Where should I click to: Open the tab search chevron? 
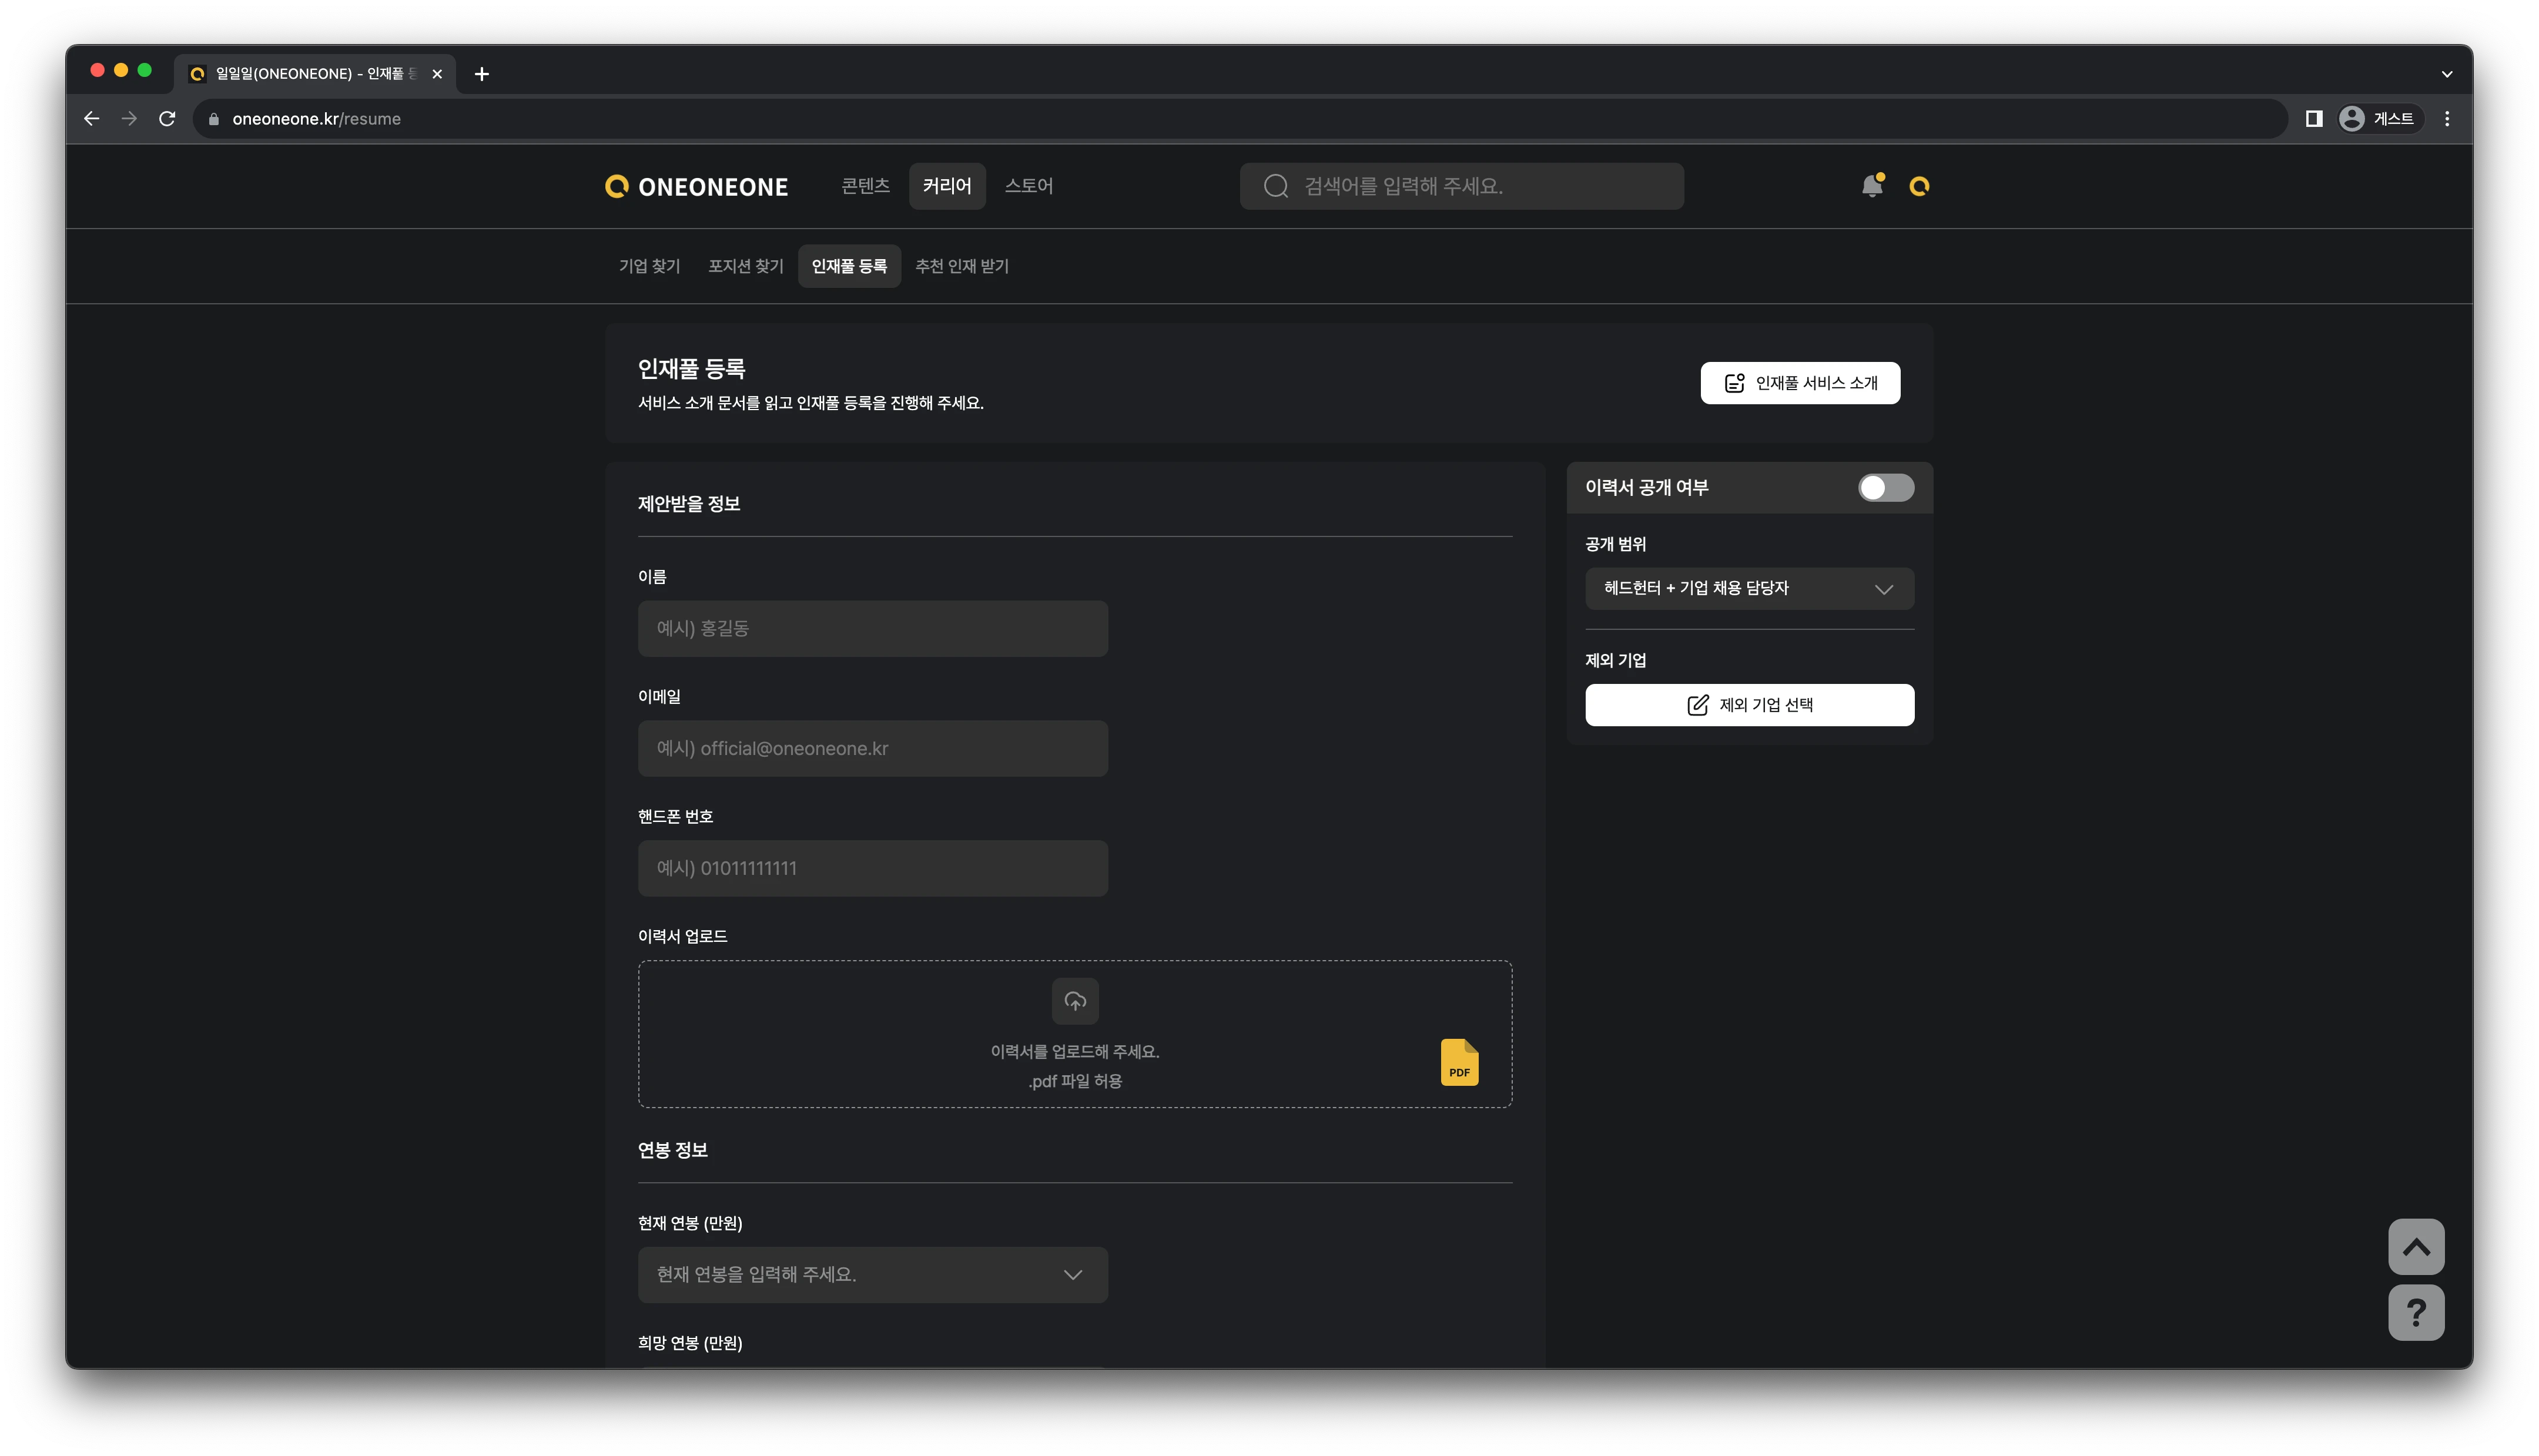coord(2446,74)
